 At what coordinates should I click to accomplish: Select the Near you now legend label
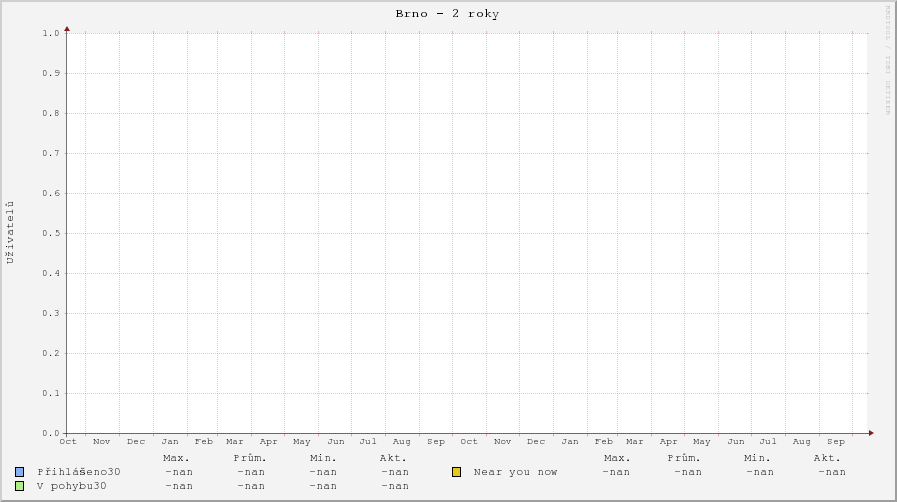[515, 472]
